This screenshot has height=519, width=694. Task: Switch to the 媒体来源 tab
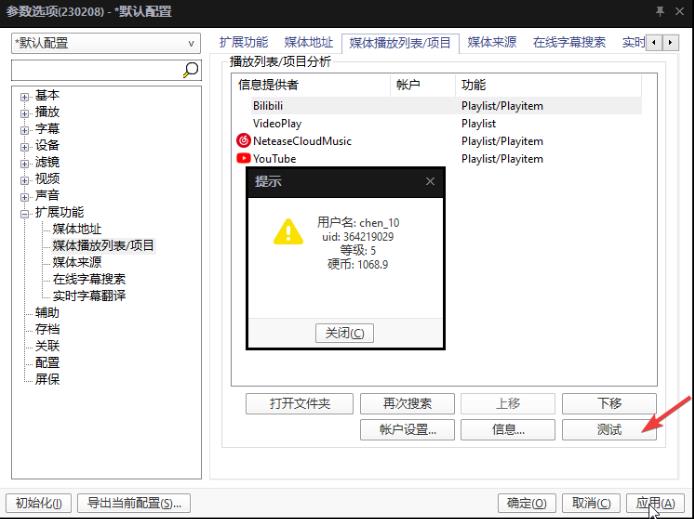pos(492,42)
